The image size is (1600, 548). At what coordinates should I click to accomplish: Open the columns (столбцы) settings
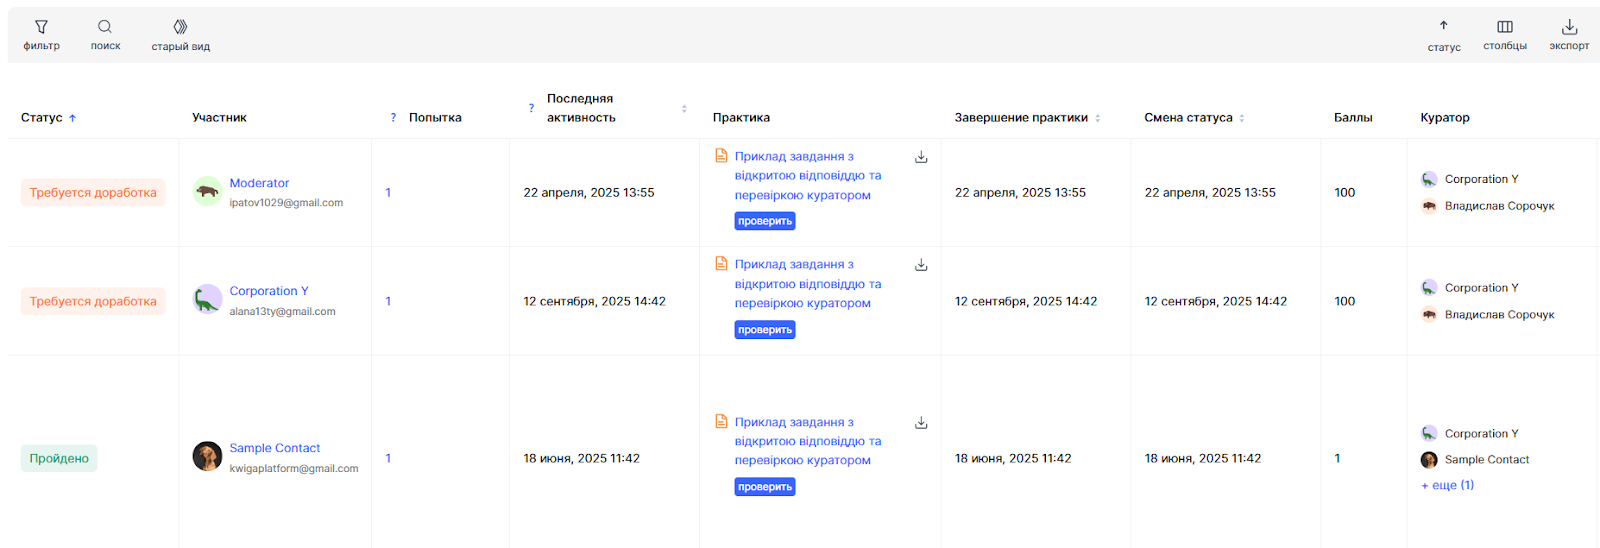[1504, 27]
